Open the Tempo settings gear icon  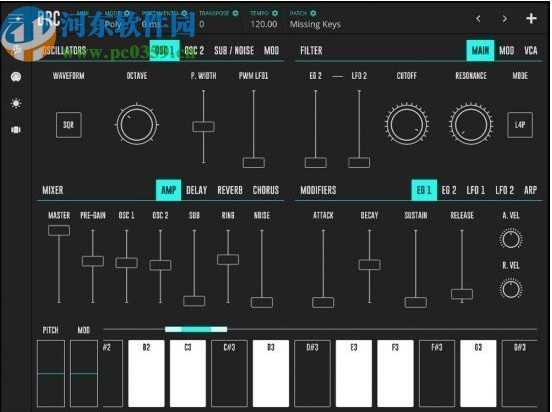275,13
